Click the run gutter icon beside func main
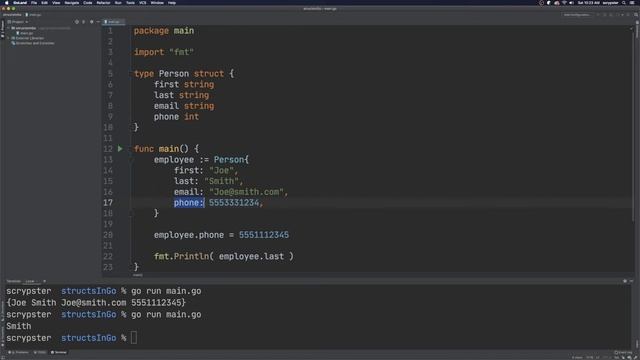Viewport: 640px width, 360px height. (120, 149)
